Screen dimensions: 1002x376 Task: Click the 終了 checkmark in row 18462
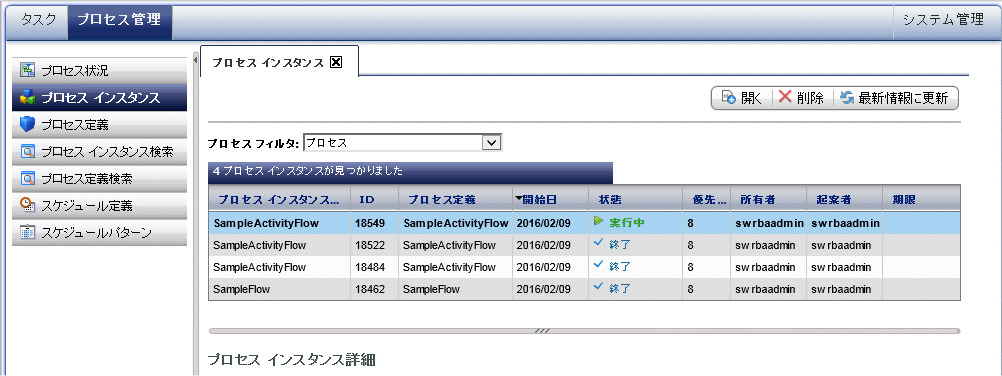(598, 287)
